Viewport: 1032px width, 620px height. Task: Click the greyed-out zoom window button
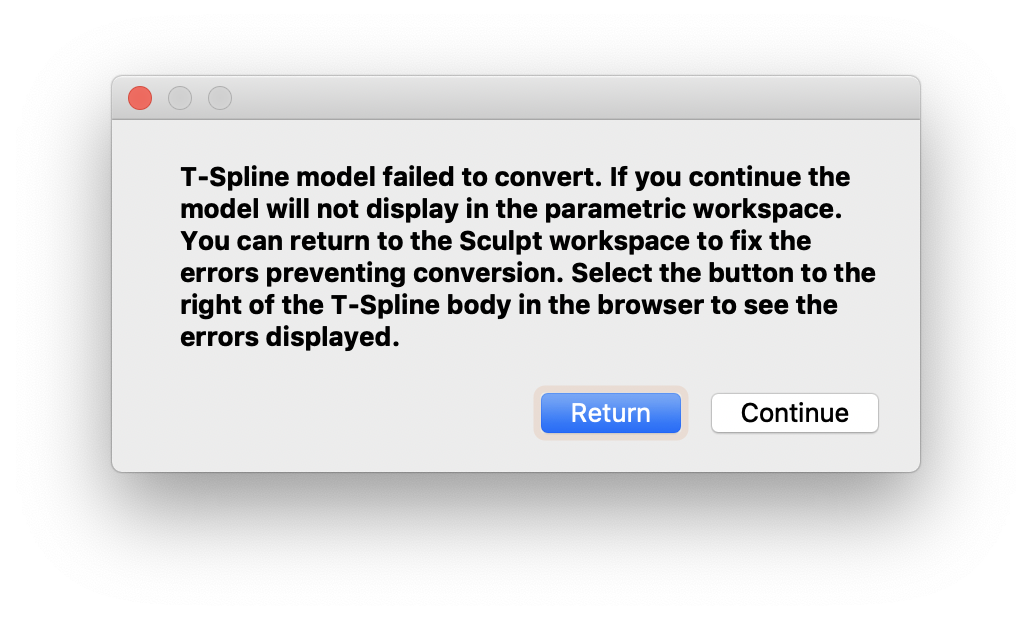220,98
